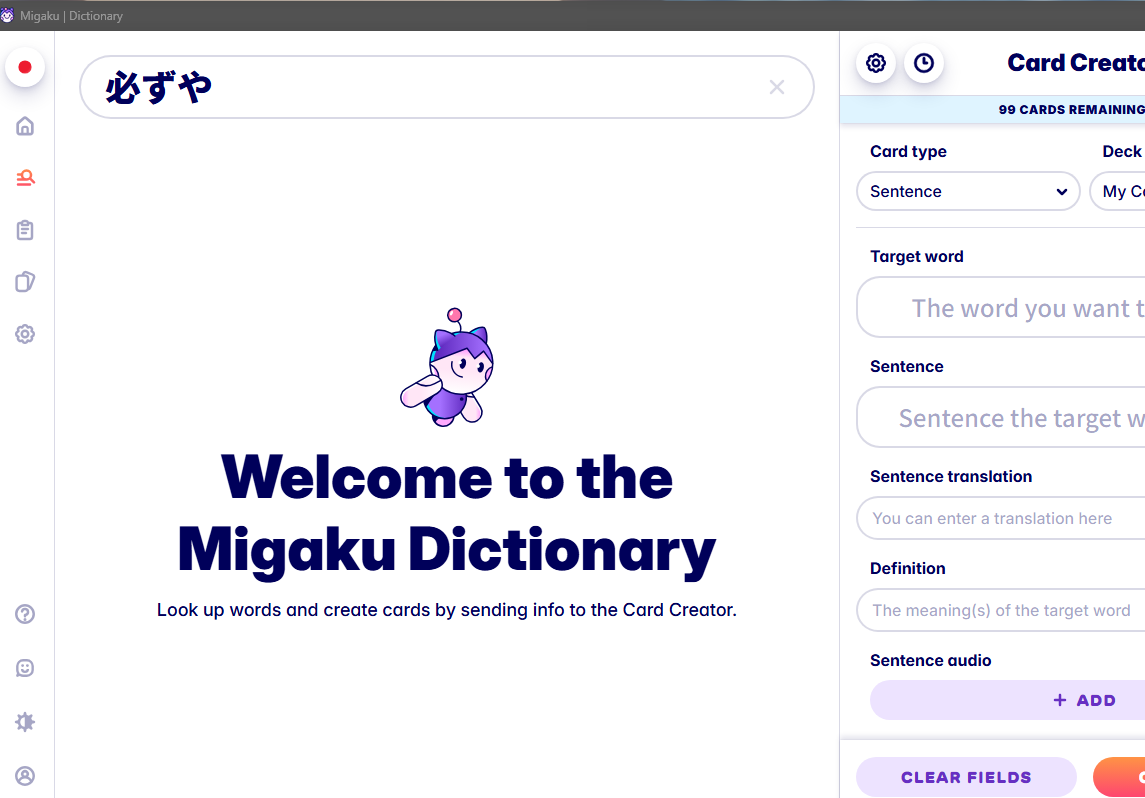This screenshot has width=1145, height=798.
Task: Open the sidebar settings gear icon
Action: tap(25, 334)
